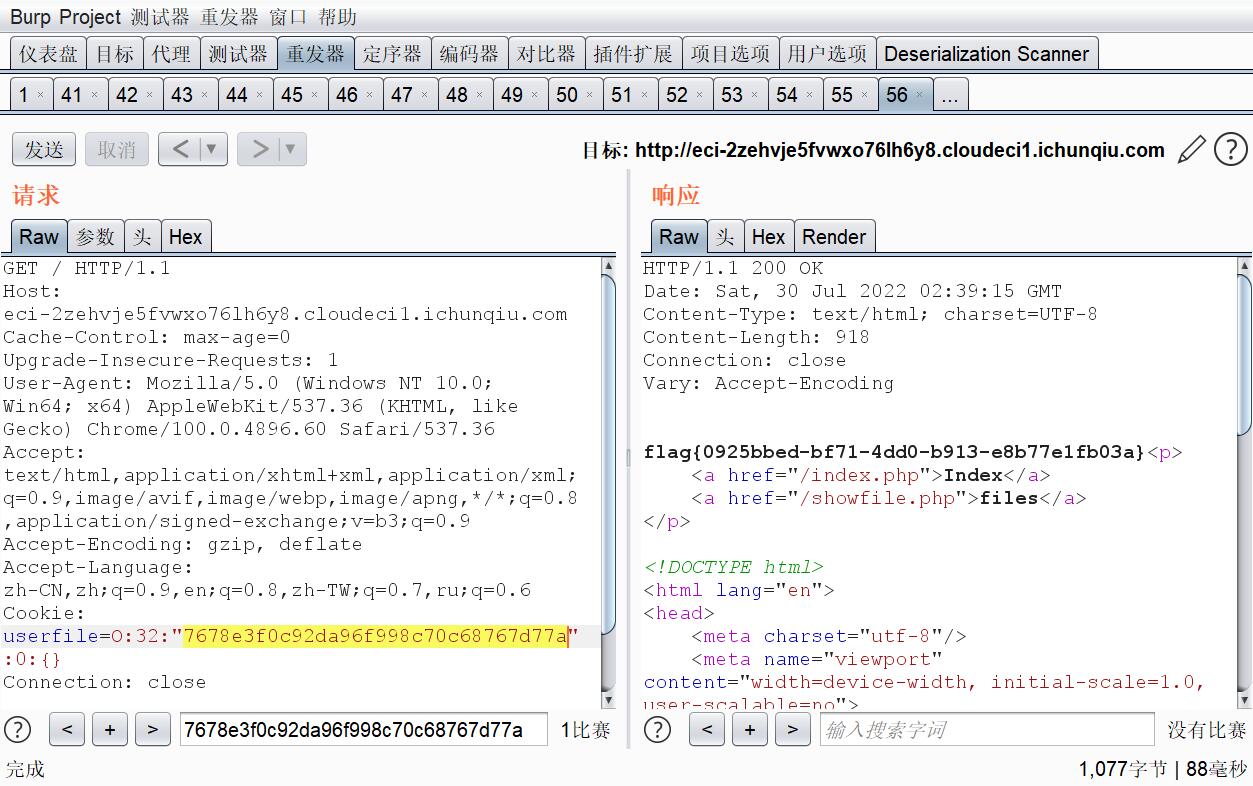
Task: Click the response pane vertical scrollbar
Action: (x=1245, y=482)
